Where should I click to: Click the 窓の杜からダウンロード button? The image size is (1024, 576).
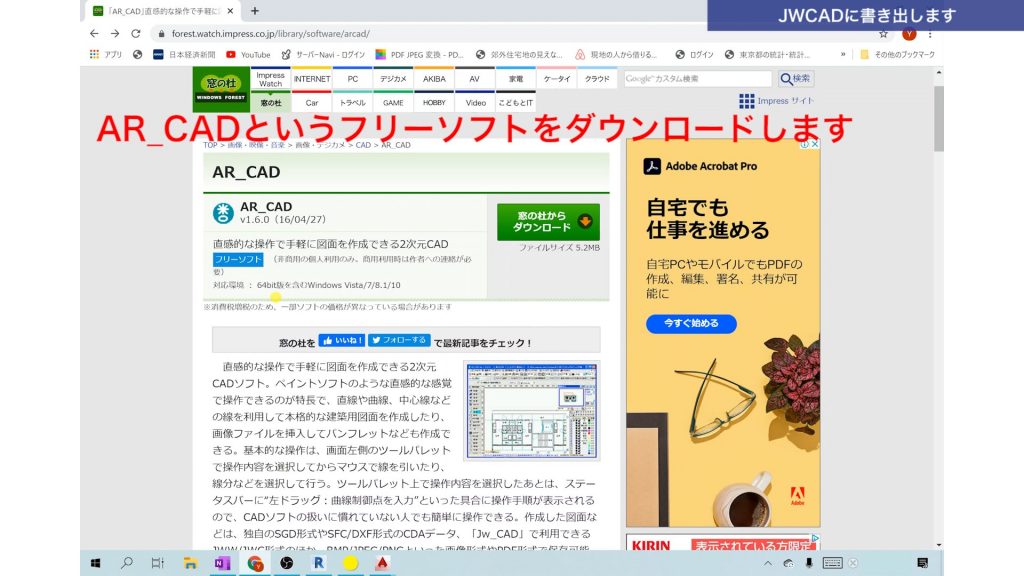(x=548, y=222)
